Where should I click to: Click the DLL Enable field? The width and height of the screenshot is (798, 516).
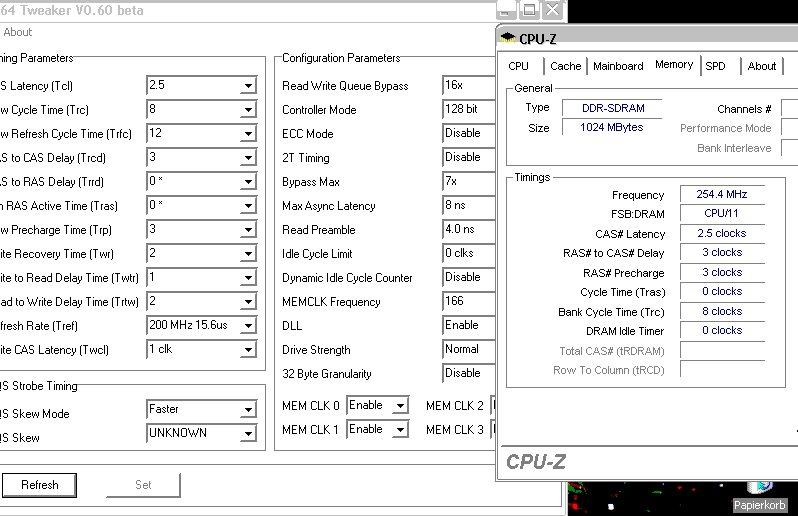(x=469, y=325)
